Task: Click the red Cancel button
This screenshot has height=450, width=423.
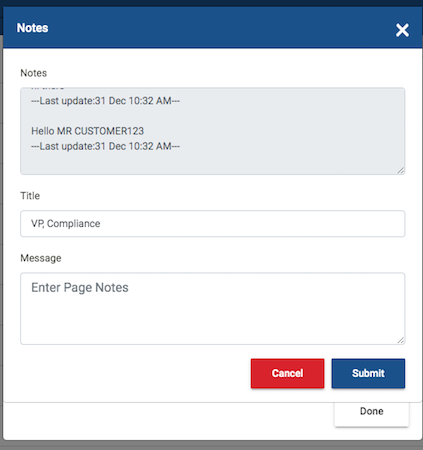Action: coord(287,373)
